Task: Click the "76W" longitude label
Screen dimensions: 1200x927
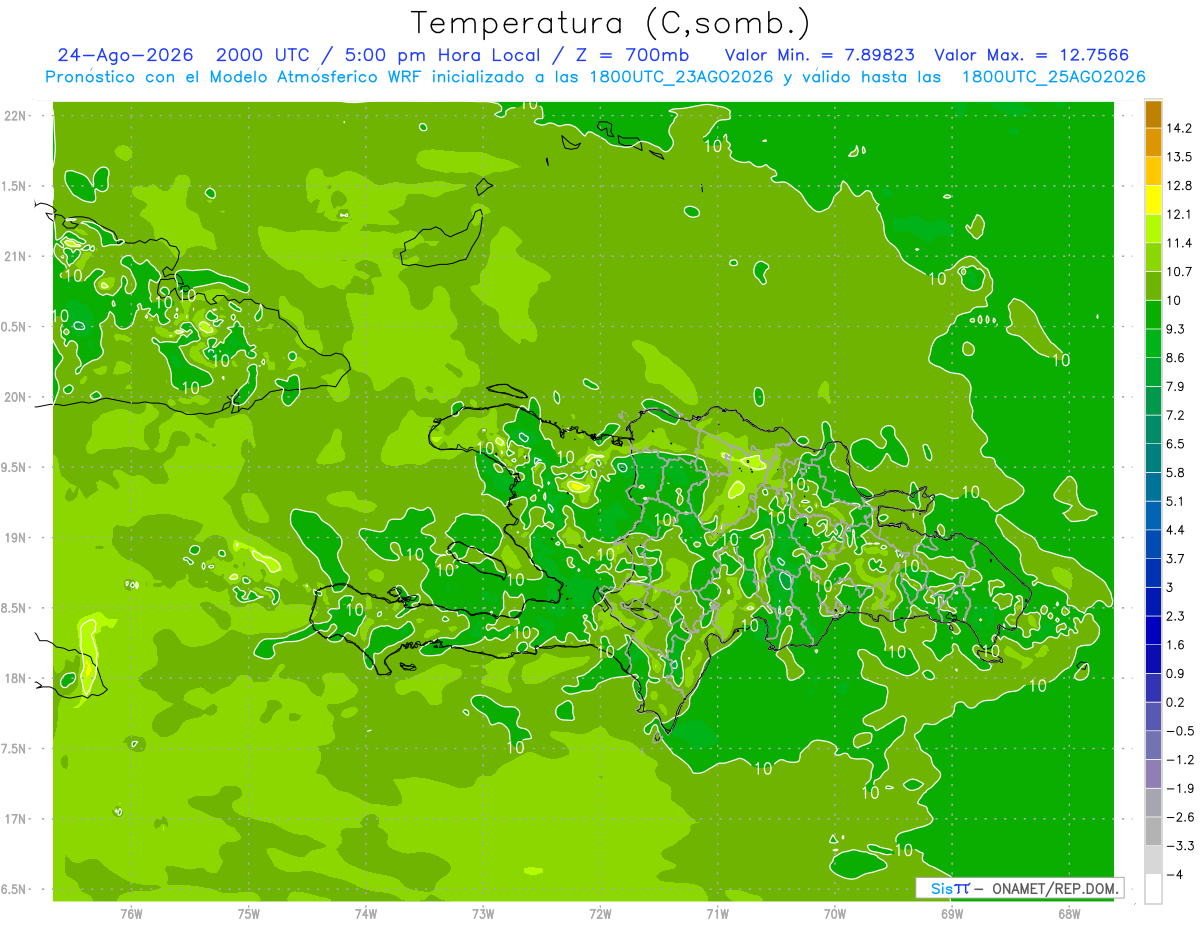Action: click(x=131, y=913)
